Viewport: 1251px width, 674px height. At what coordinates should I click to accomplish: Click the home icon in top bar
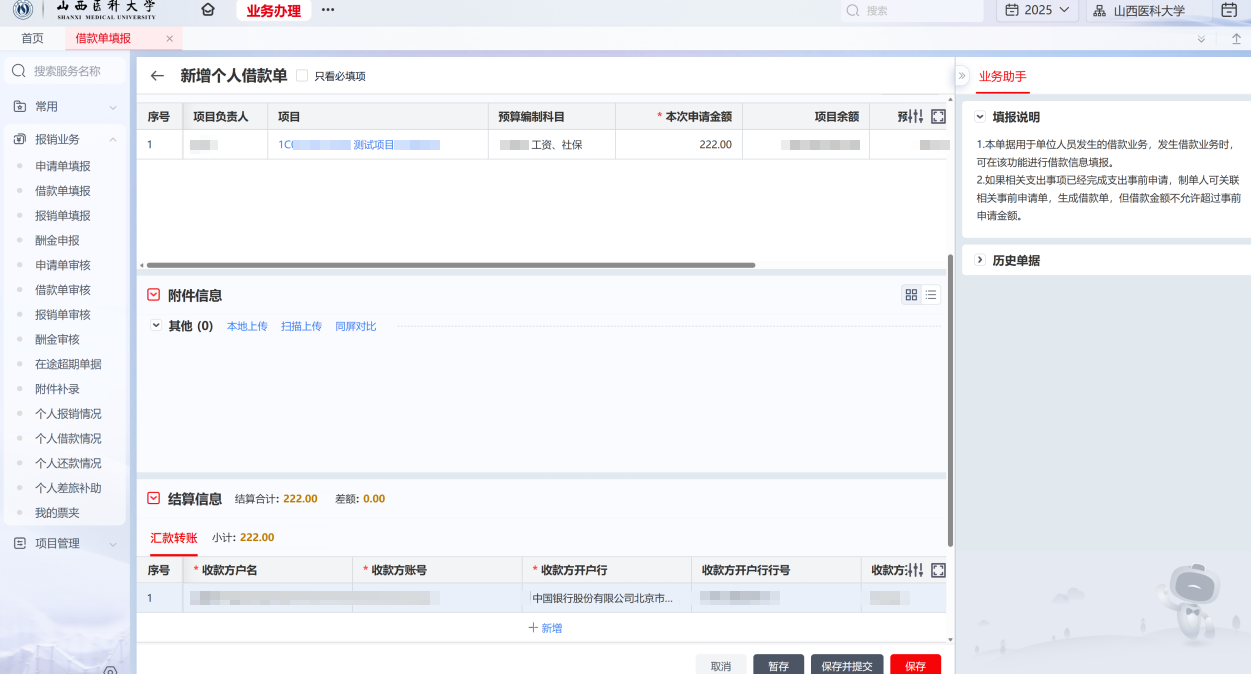click(x=208, y=10)
